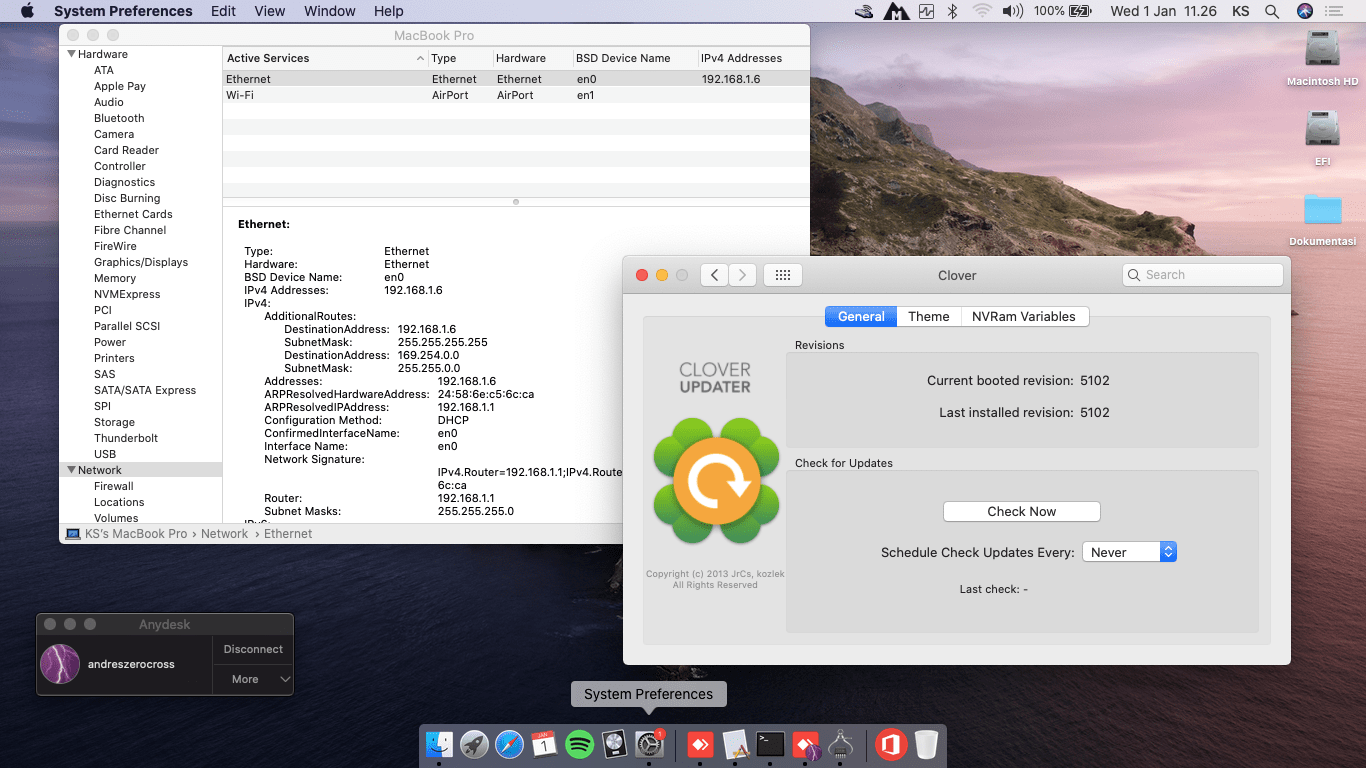The image size is (1366, 768).
Task: Collapse the Network section in sidebar
Action: point(72,470)
